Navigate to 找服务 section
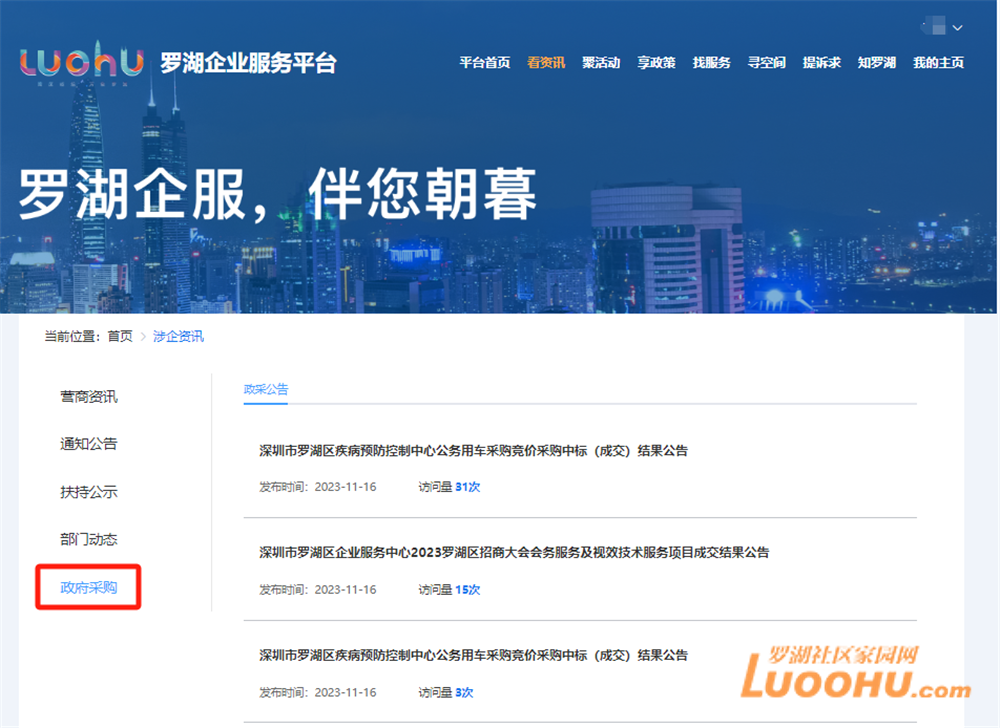 click(711, 62)
